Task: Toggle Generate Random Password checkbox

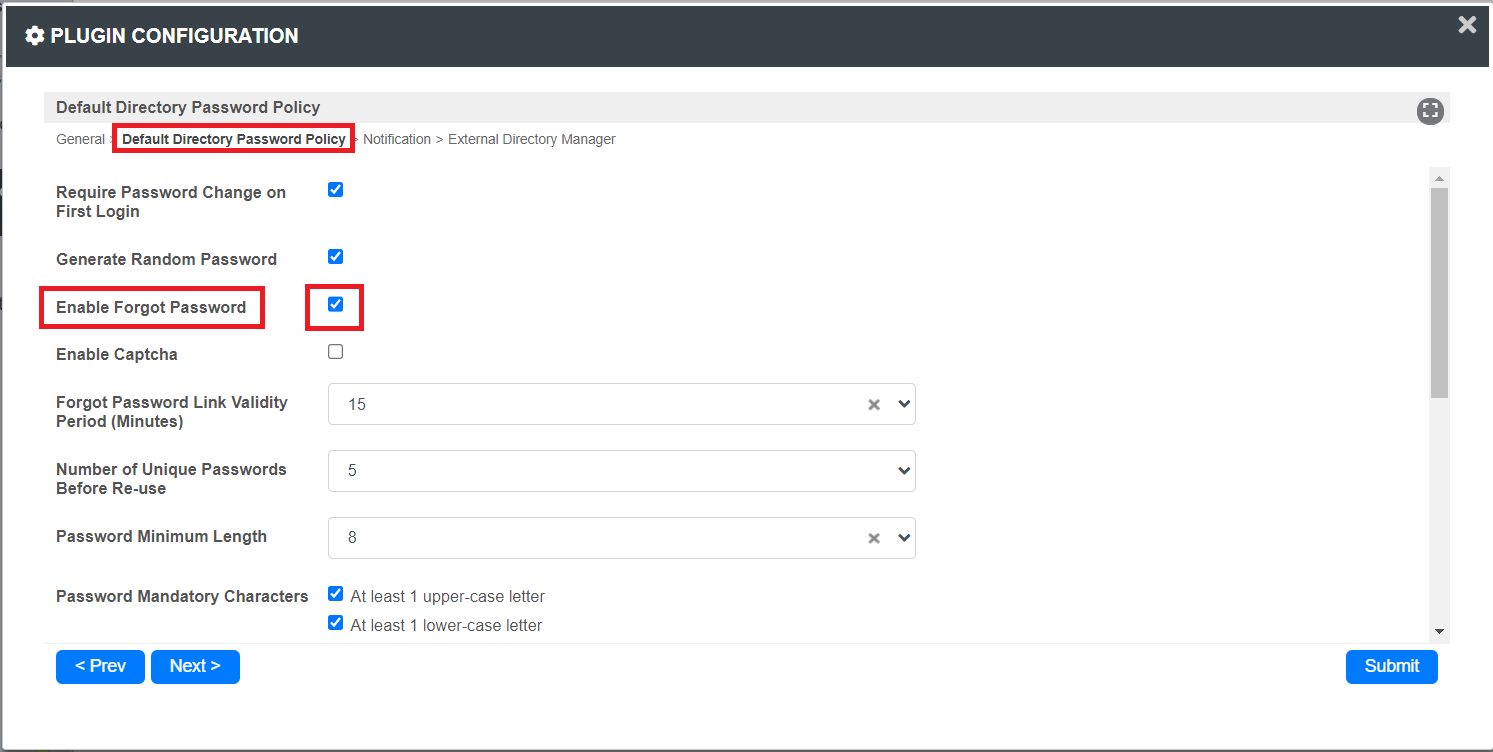Action: (336, 257)
